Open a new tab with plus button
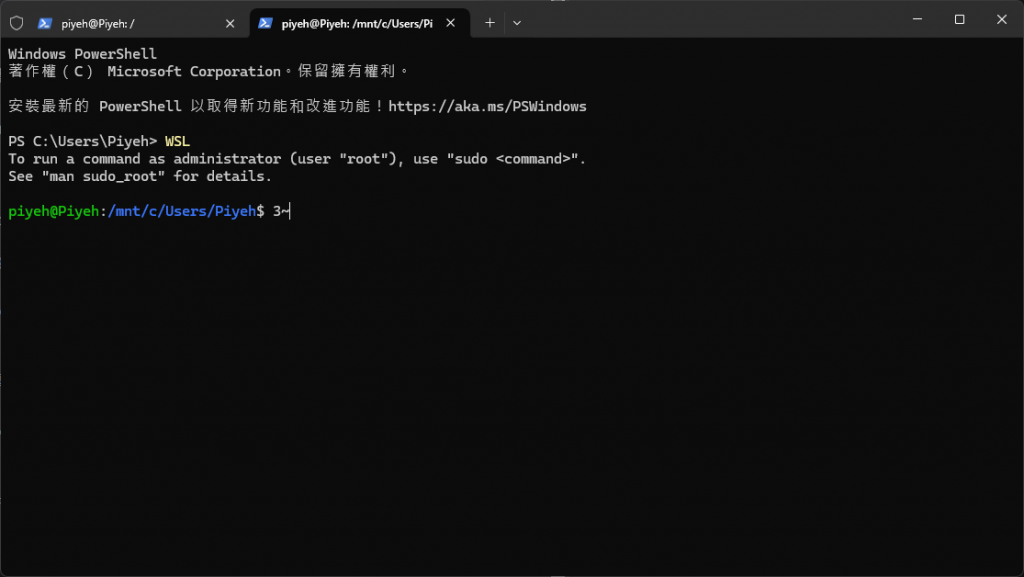The width and height of the screenshot is (1024, 577). coord(490,23)
